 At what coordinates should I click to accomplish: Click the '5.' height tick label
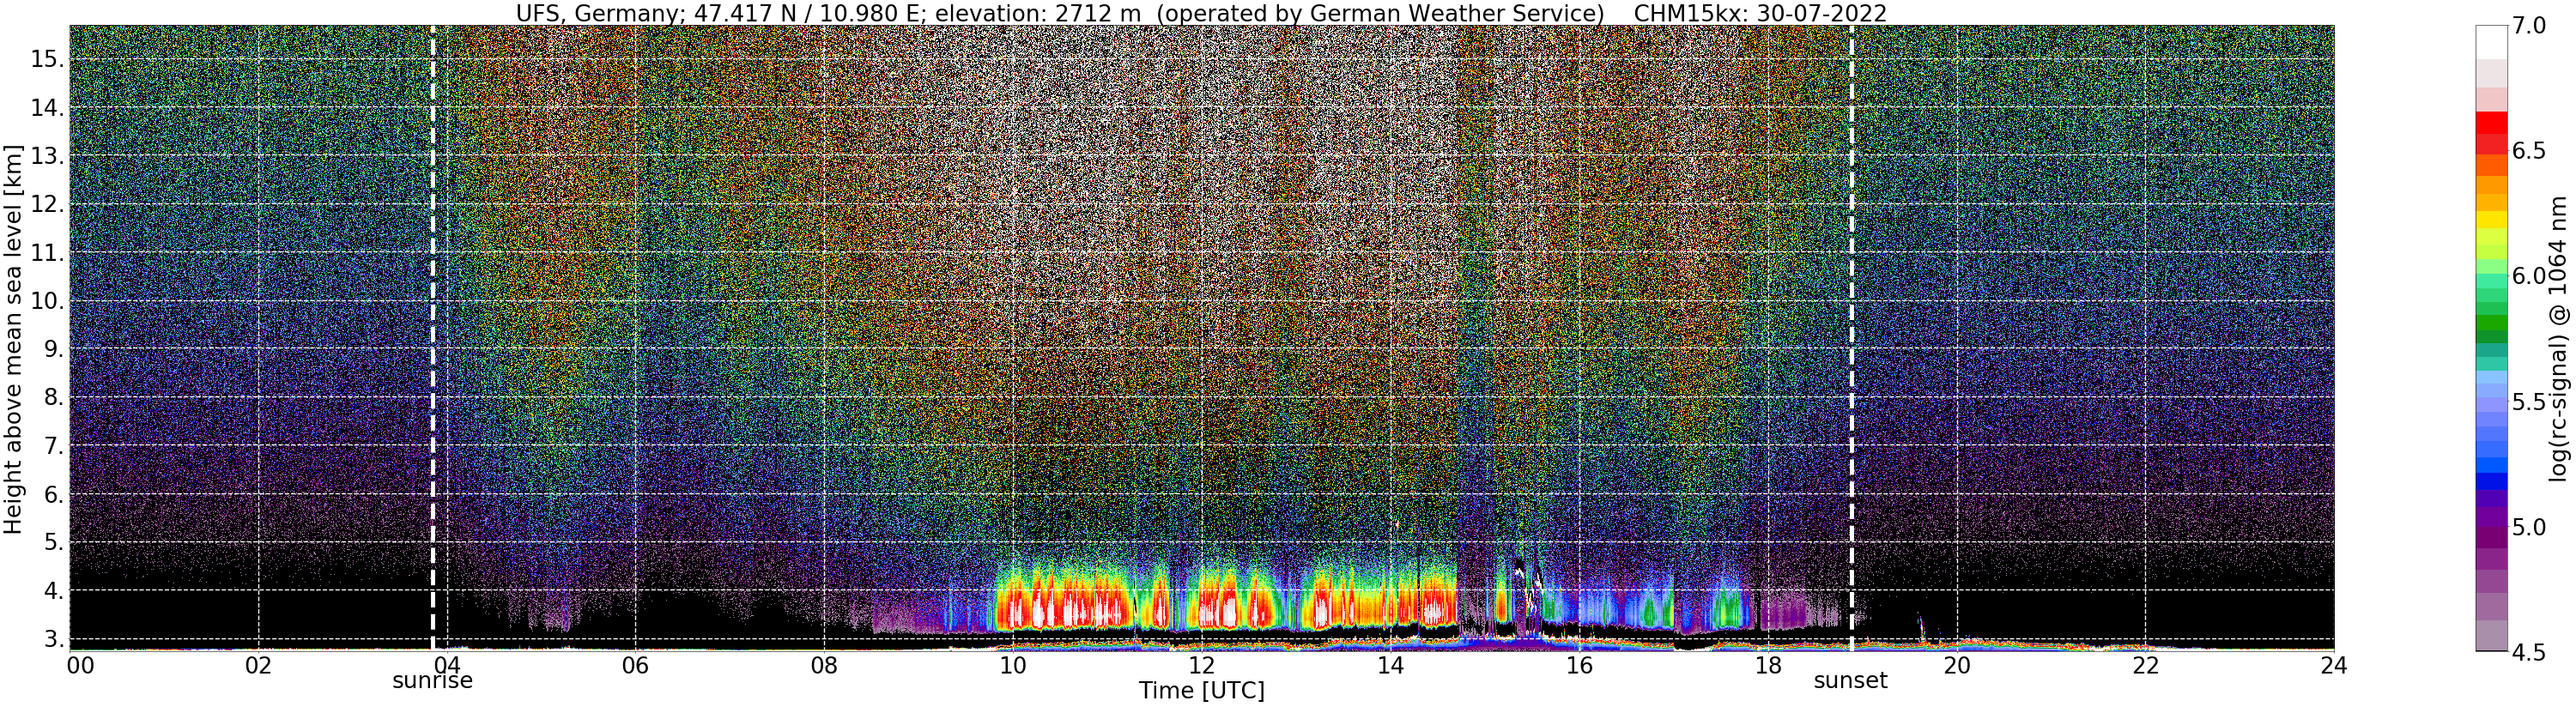[53, 542]
